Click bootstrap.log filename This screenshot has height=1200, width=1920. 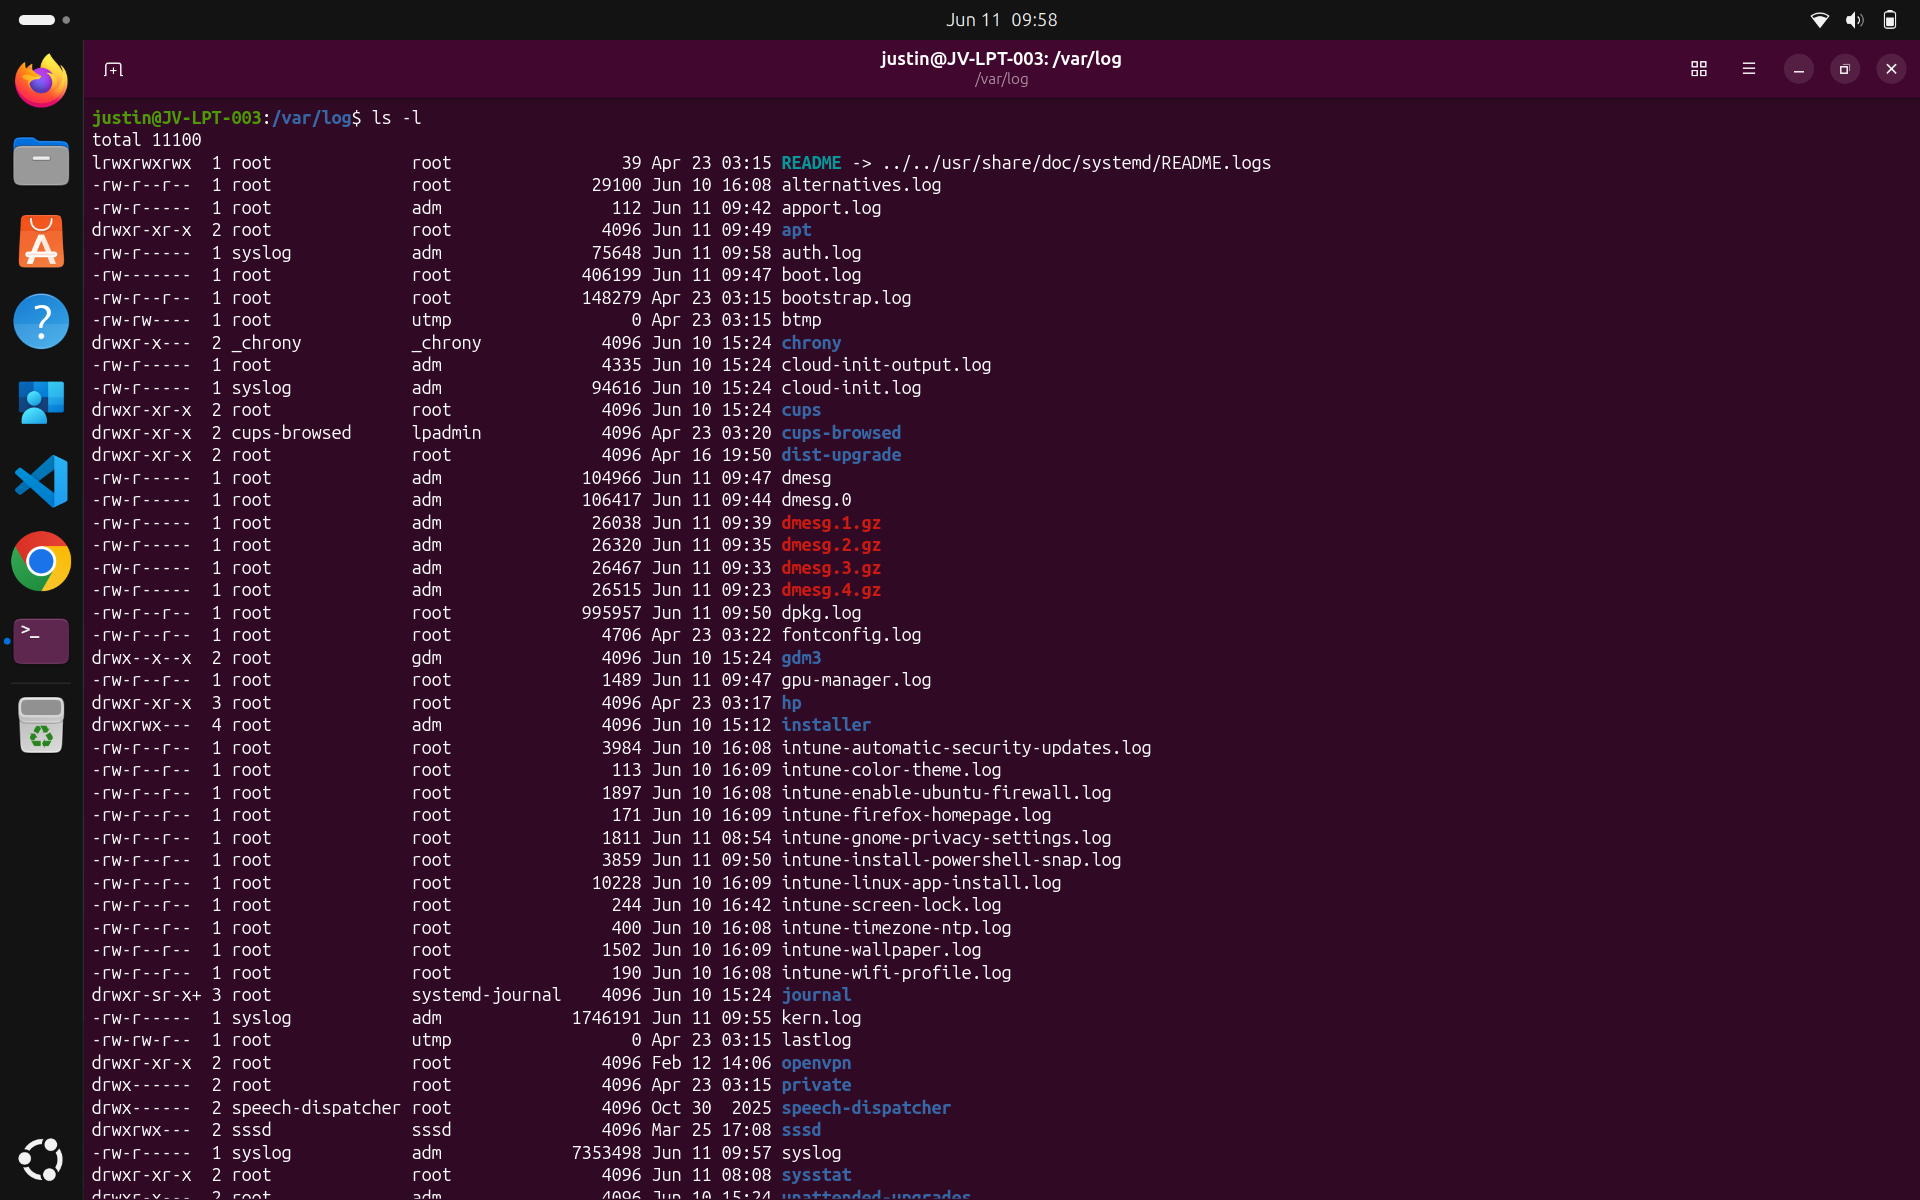[846, 298]
